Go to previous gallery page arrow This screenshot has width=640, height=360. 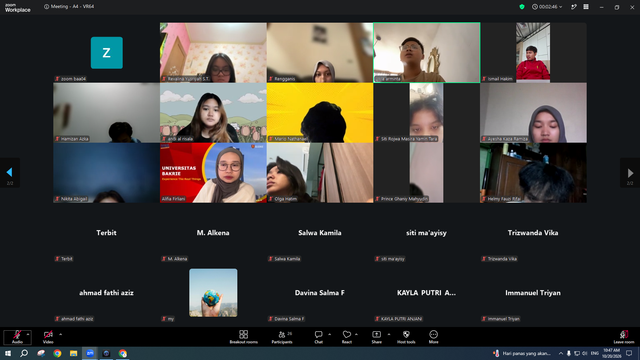9,173
